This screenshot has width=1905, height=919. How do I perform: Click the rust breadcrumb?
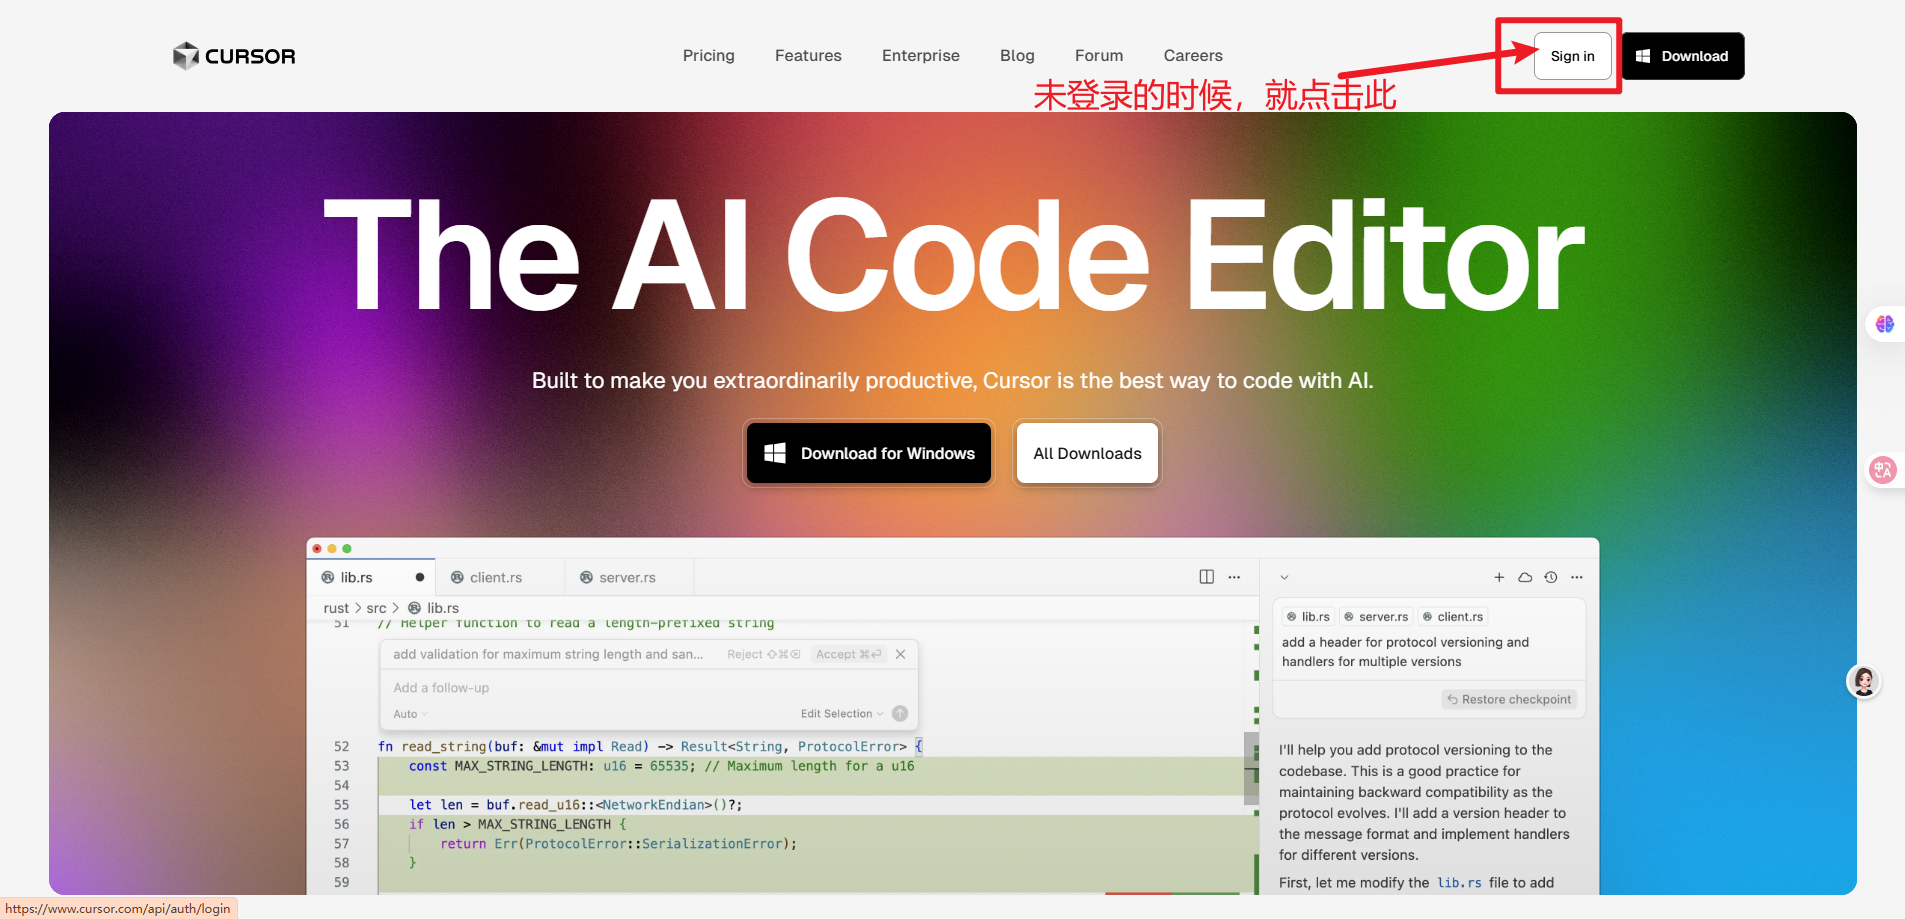click(x=336, y=608)
